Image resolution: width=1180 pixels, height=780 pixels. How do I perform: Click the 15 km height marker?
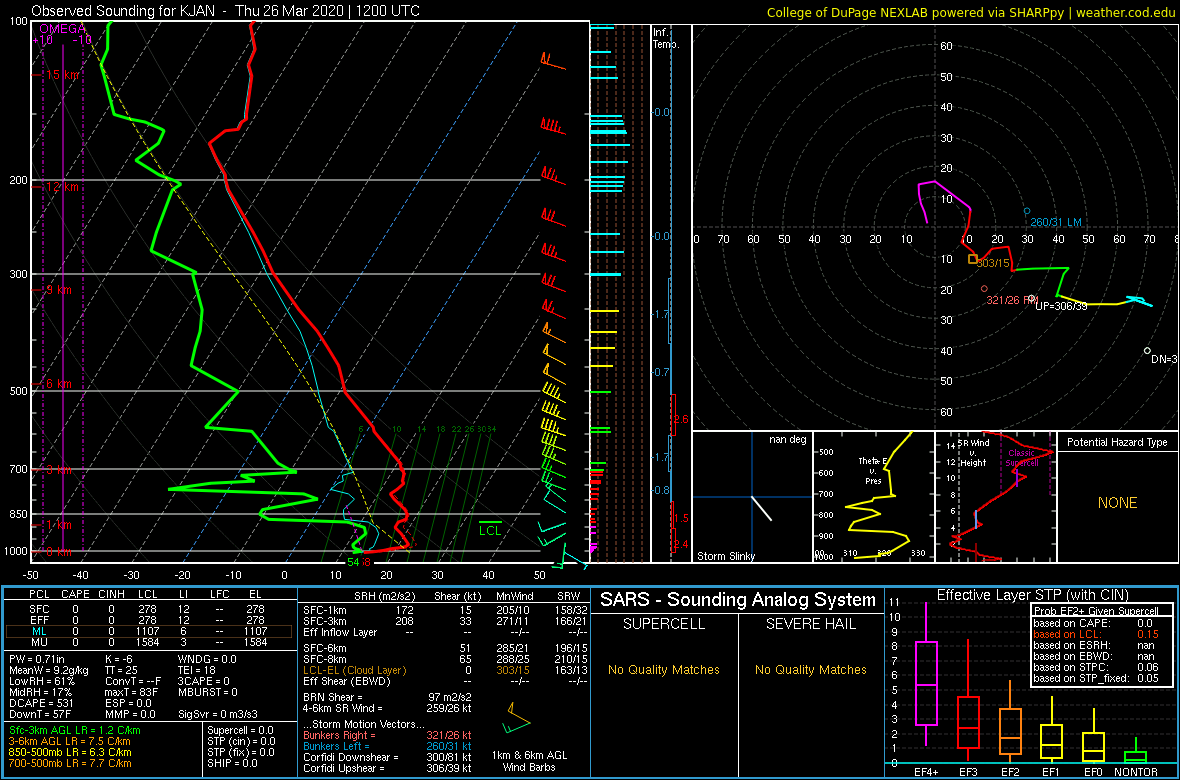coord(62,75)
